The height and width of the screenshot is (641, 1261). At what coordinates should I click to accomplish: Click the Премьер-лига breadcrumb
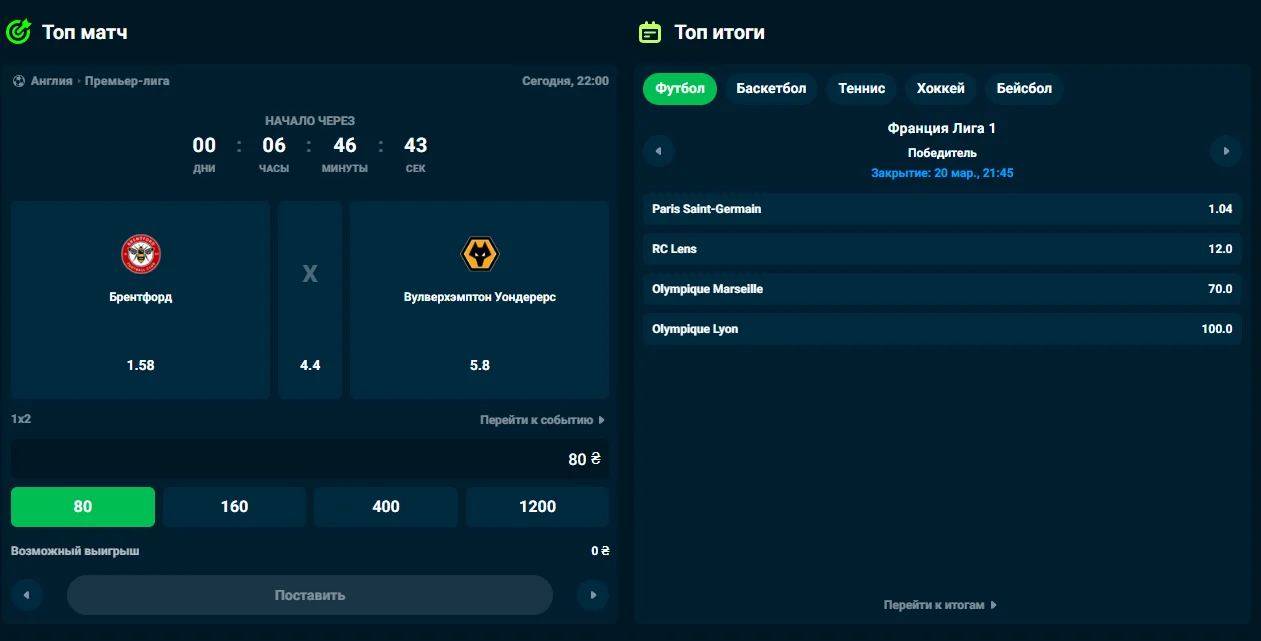[x=127, y=81]
